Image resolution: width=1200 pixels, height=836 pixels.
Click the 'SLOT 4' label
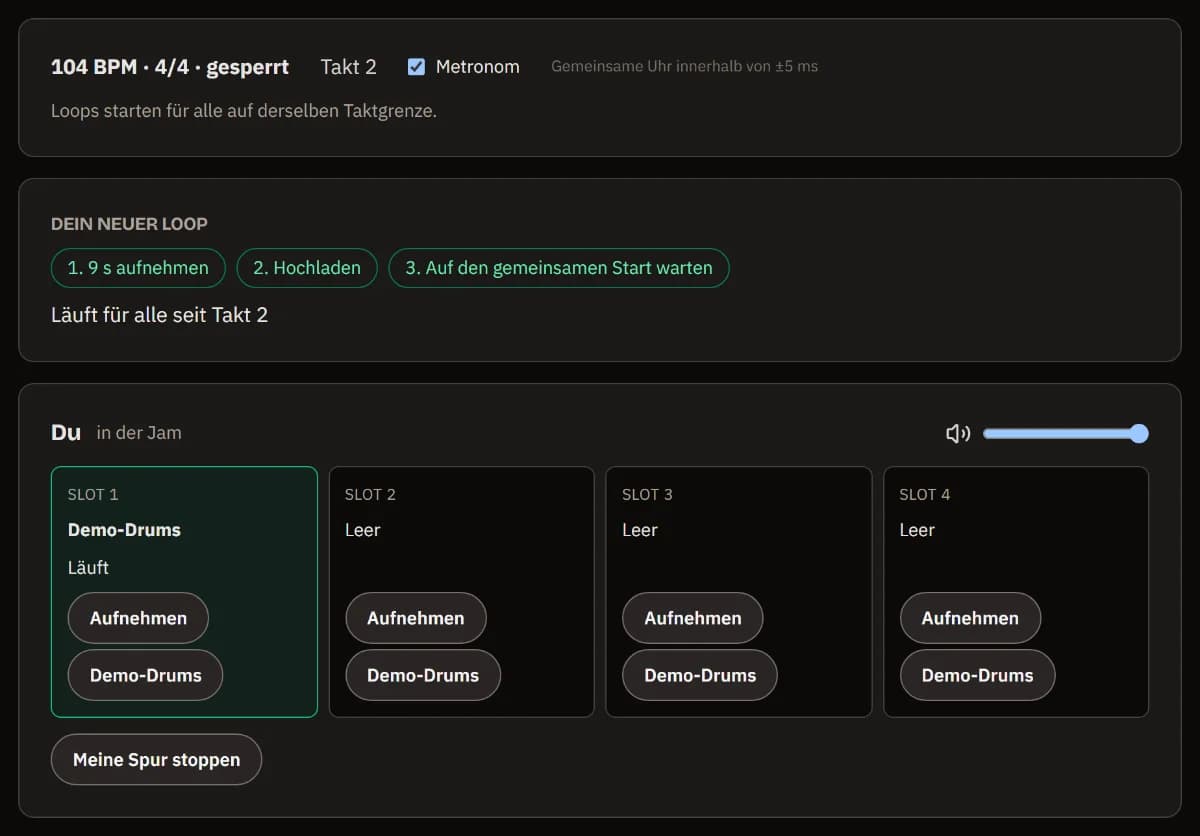point(925,494)
